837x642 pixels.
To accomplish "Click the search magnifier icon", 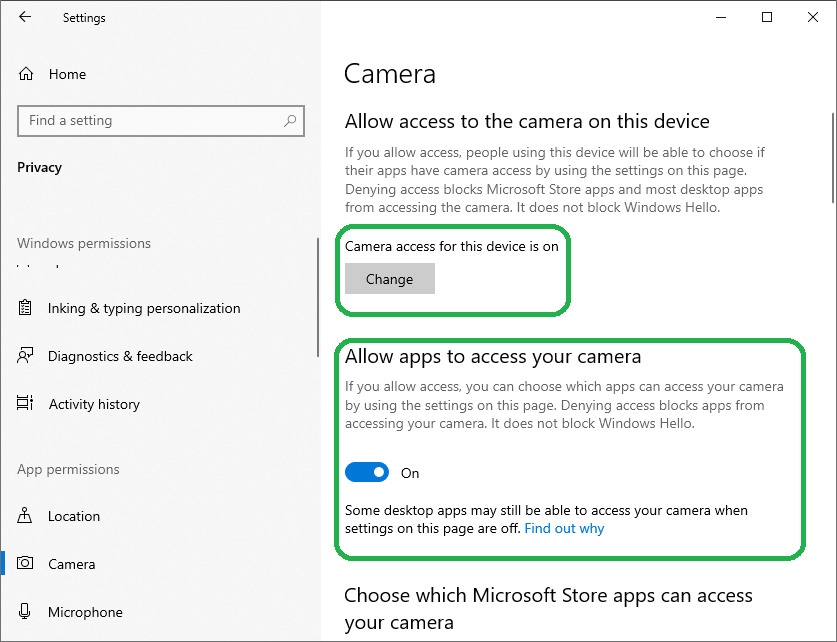I will point(291,120).
